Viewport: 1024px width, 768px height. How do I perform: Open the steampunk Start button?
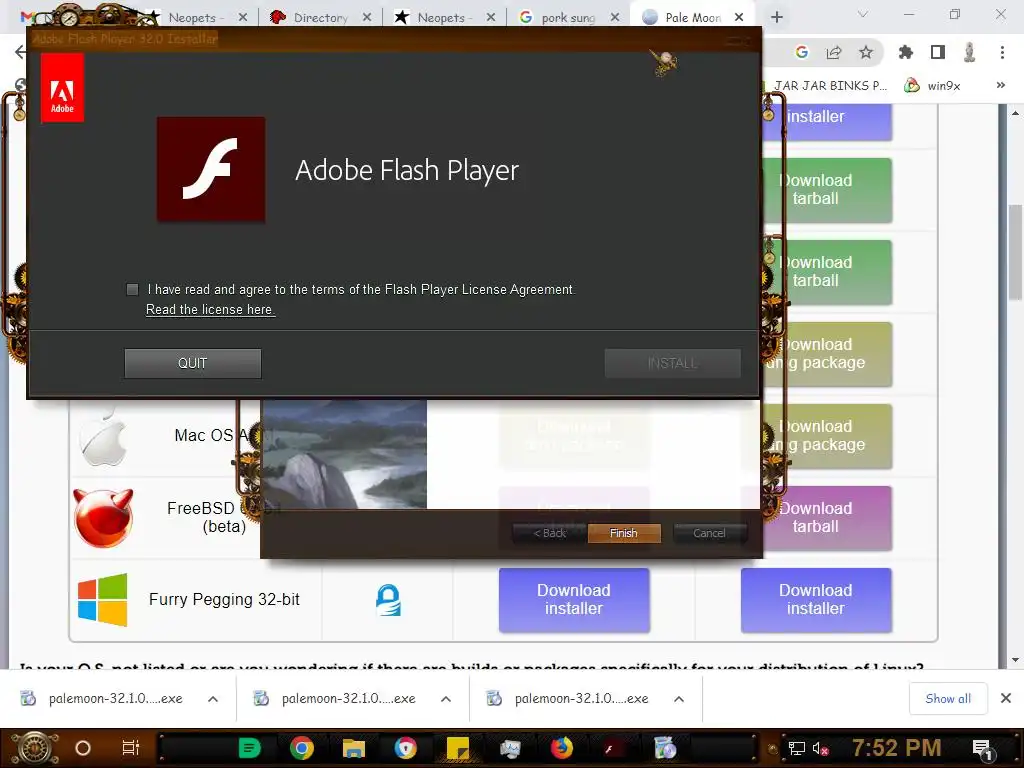[x=34, y=748]
